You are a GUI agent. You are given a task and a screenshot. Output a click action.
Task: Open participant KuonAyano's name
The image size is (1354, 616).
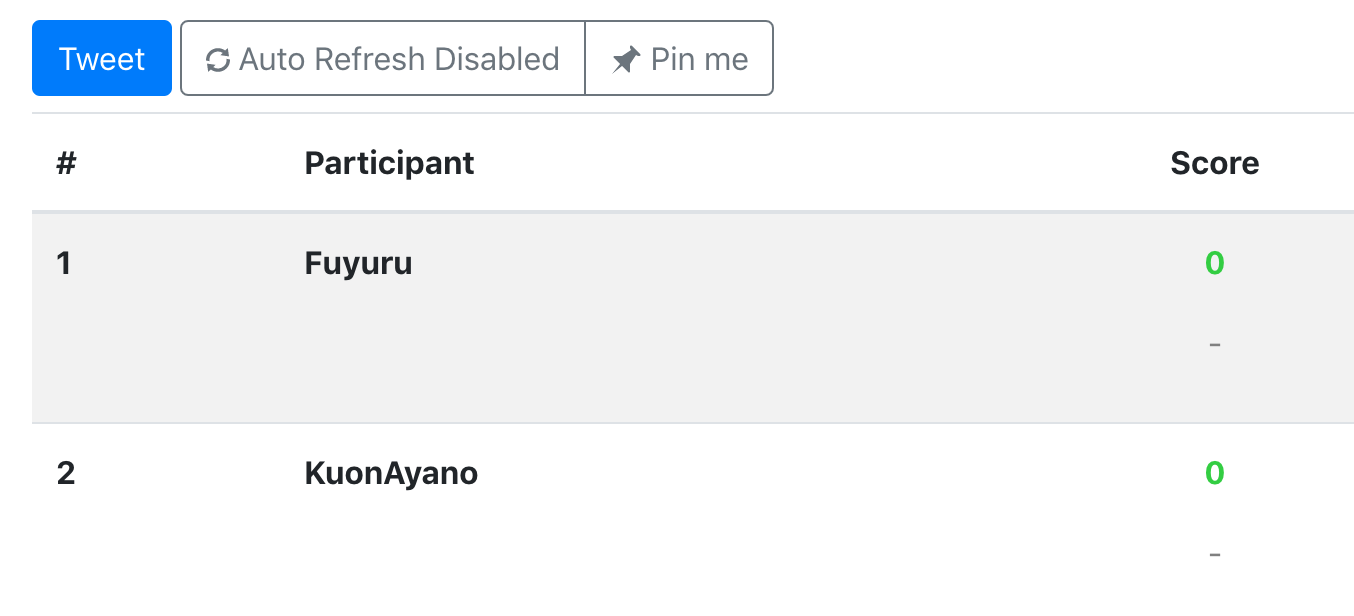pyautogui.click(x=391, y=472)
